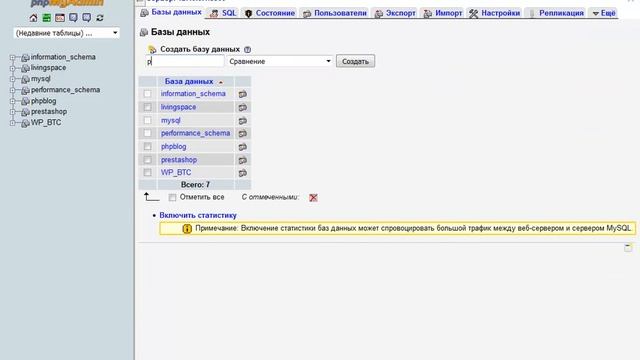
Task: Switch to the Базы данных tab
Action: (x=171, y=13)
